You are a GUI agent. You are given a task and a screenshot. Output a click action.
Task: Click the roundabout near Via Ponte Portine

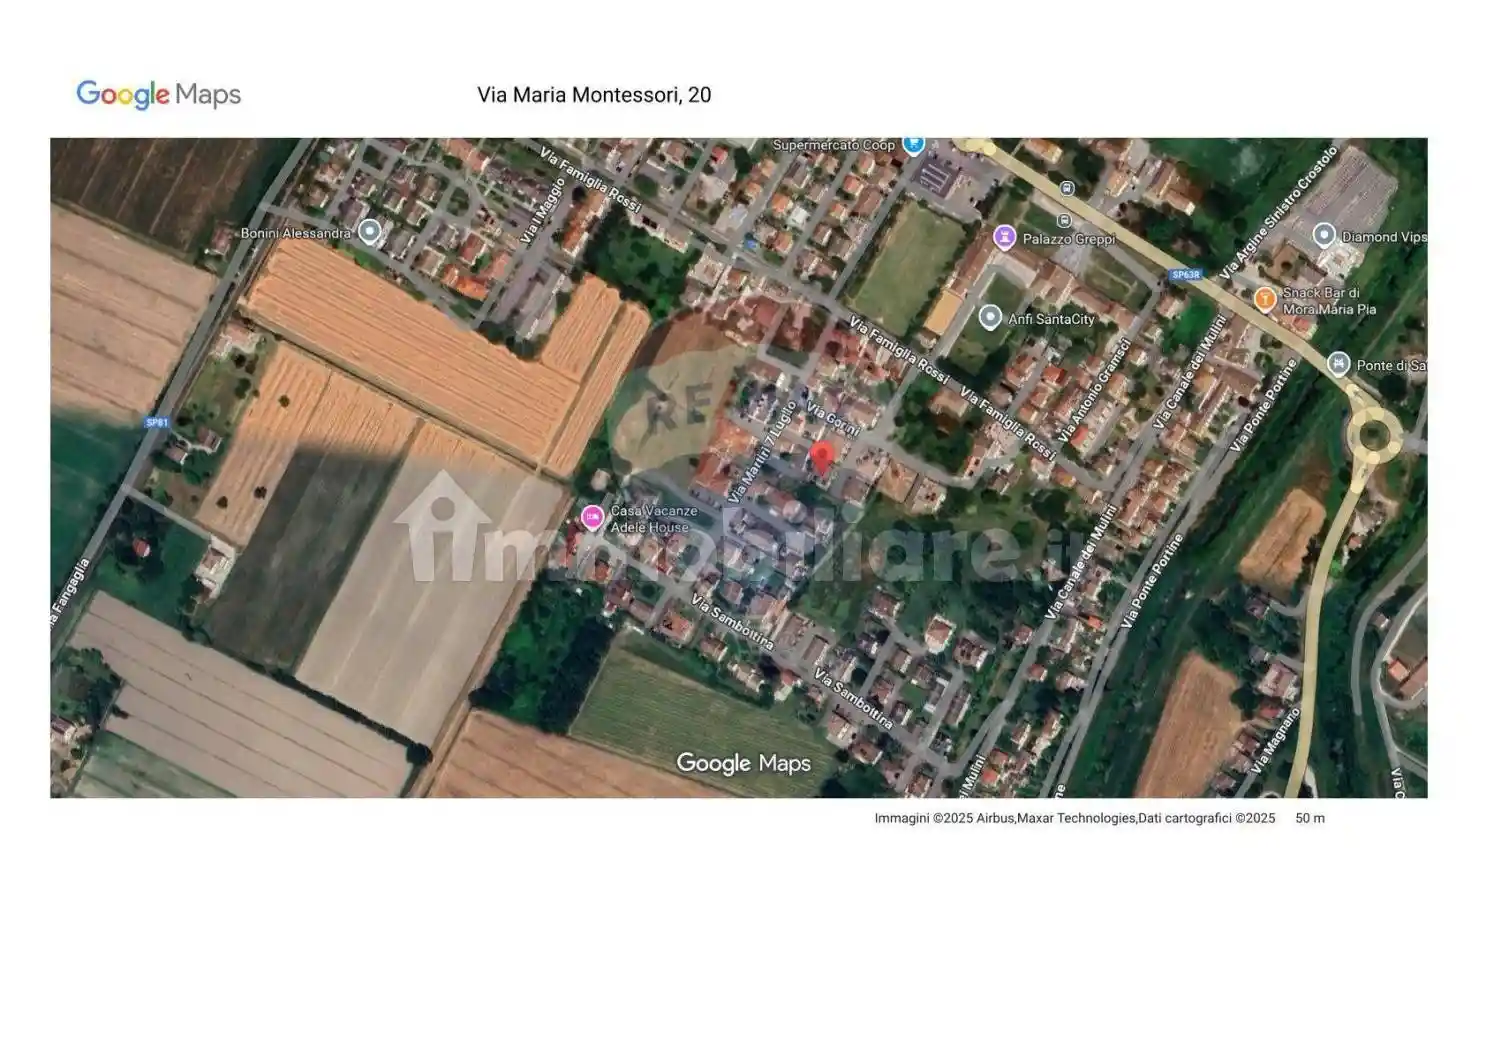(1374, 437)
